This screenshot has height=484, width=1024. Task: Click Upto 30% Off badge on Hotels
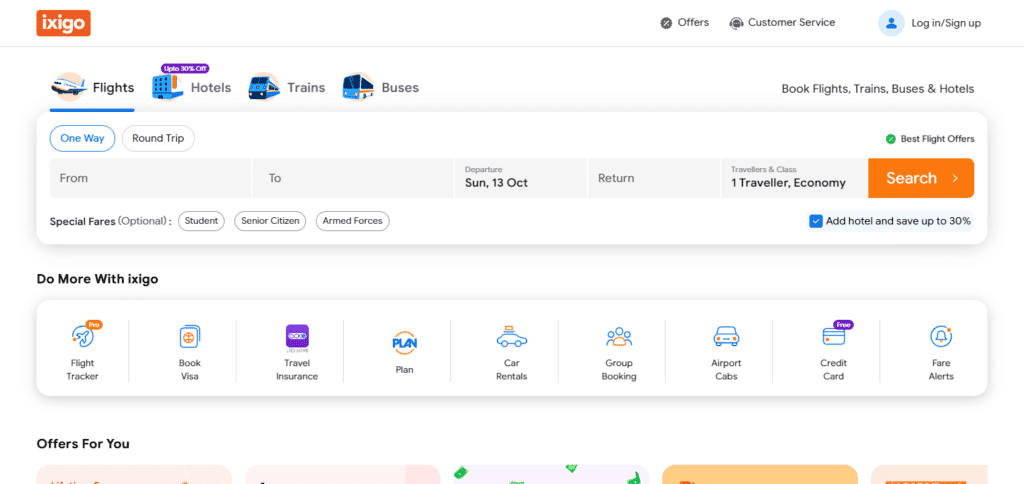185,69
